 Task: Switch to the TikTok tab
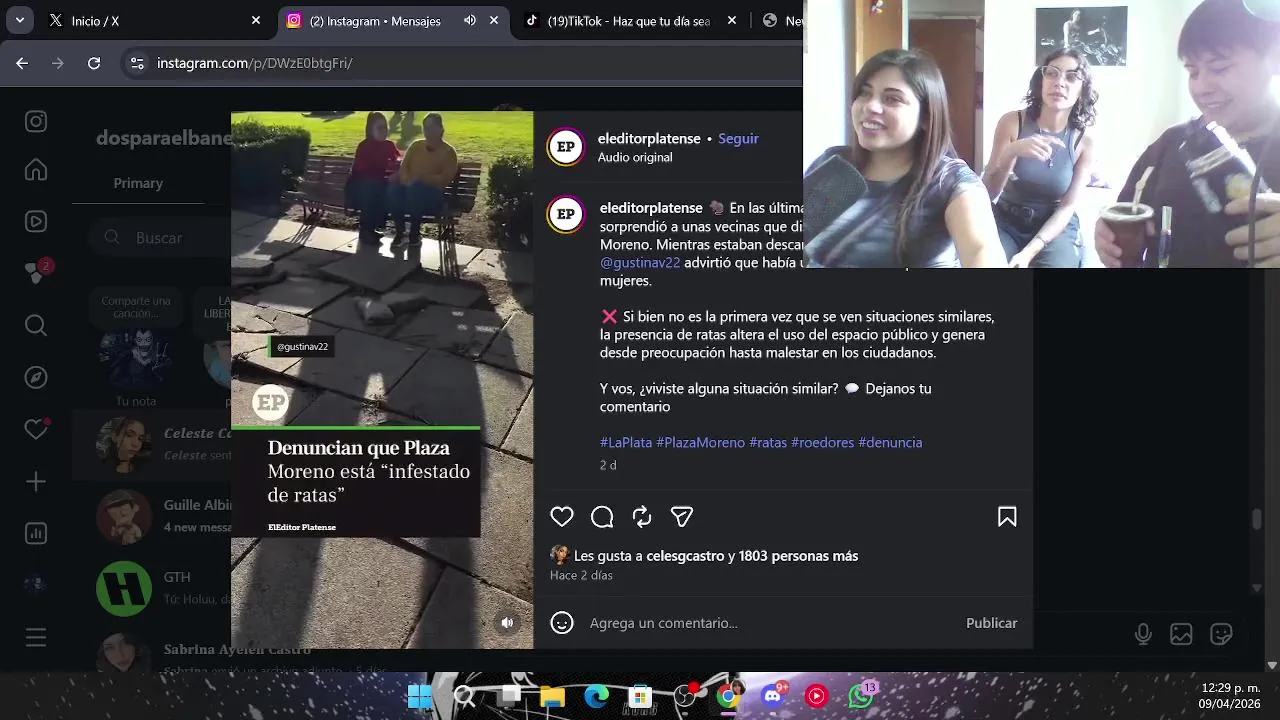pos(630,20)
